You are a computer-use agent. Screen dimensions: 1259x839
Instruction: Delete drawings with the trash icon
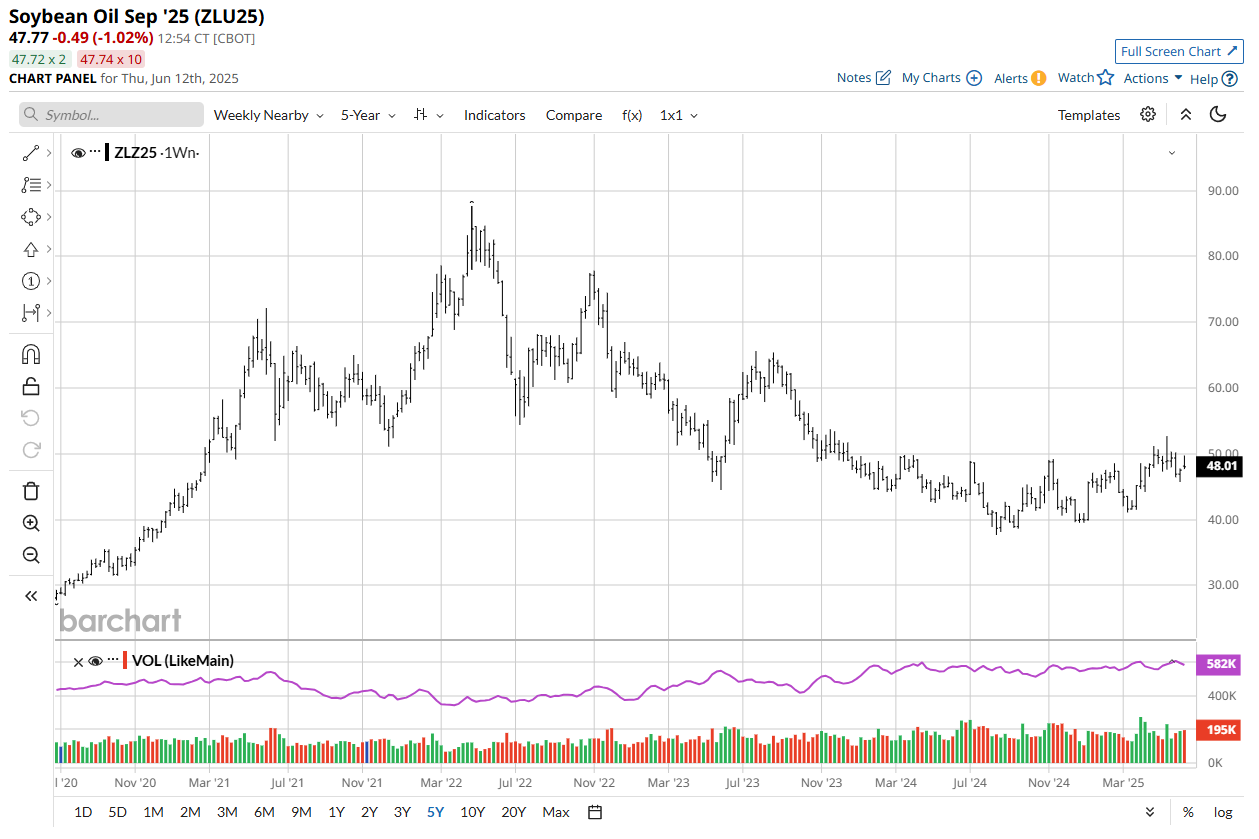[31, 491]
